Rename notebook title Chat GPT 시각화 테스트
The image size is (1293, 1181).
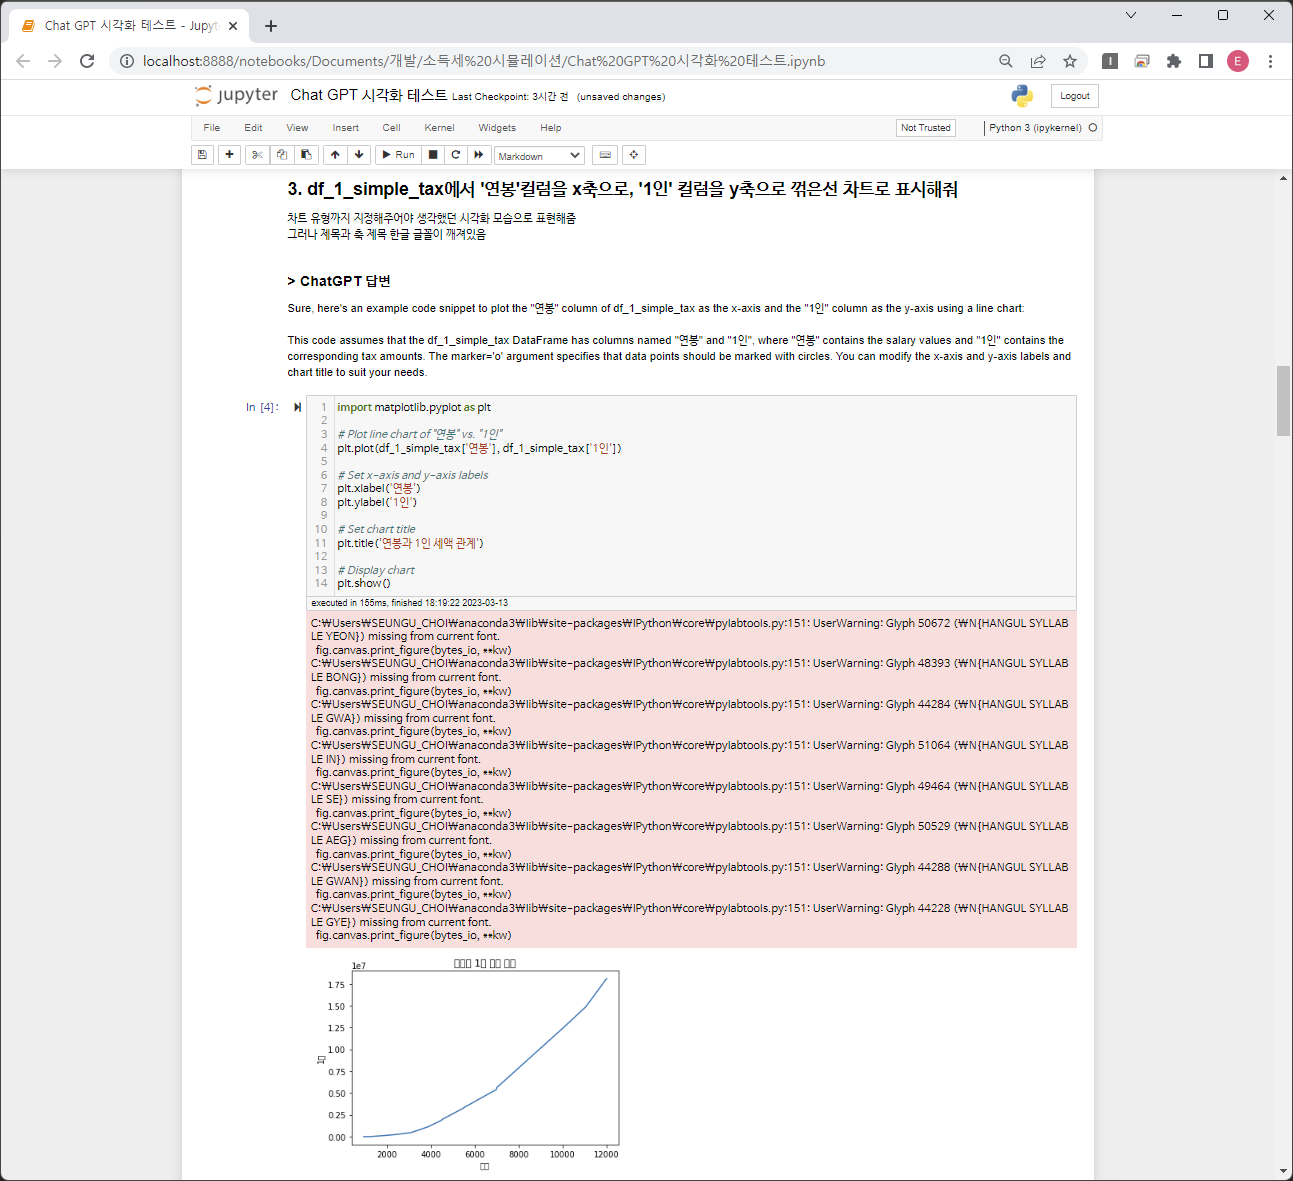tap(368, 95)
